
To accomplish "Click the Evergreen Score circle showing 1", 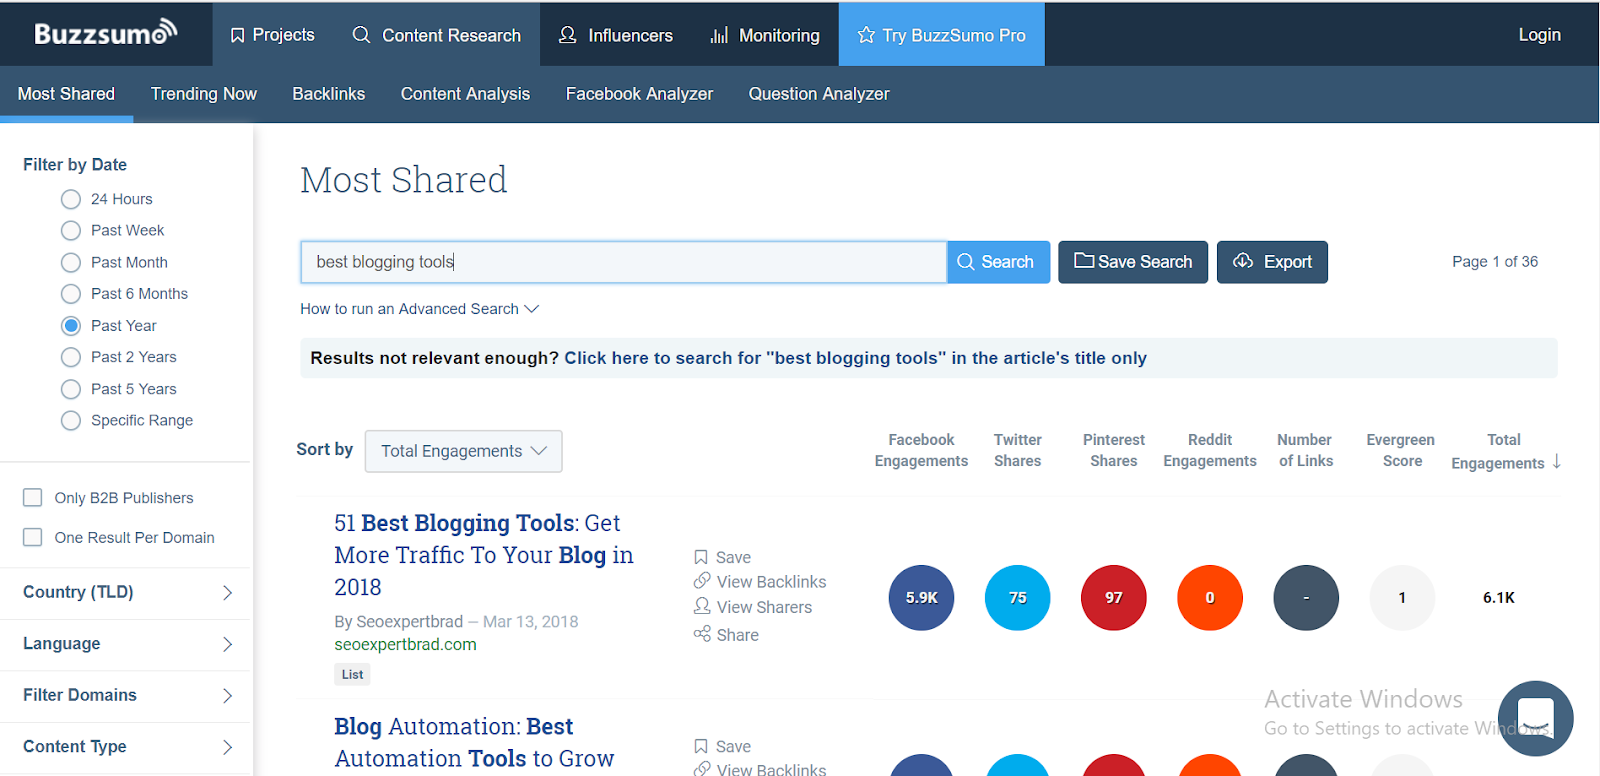I will (x=1402, y=598).
